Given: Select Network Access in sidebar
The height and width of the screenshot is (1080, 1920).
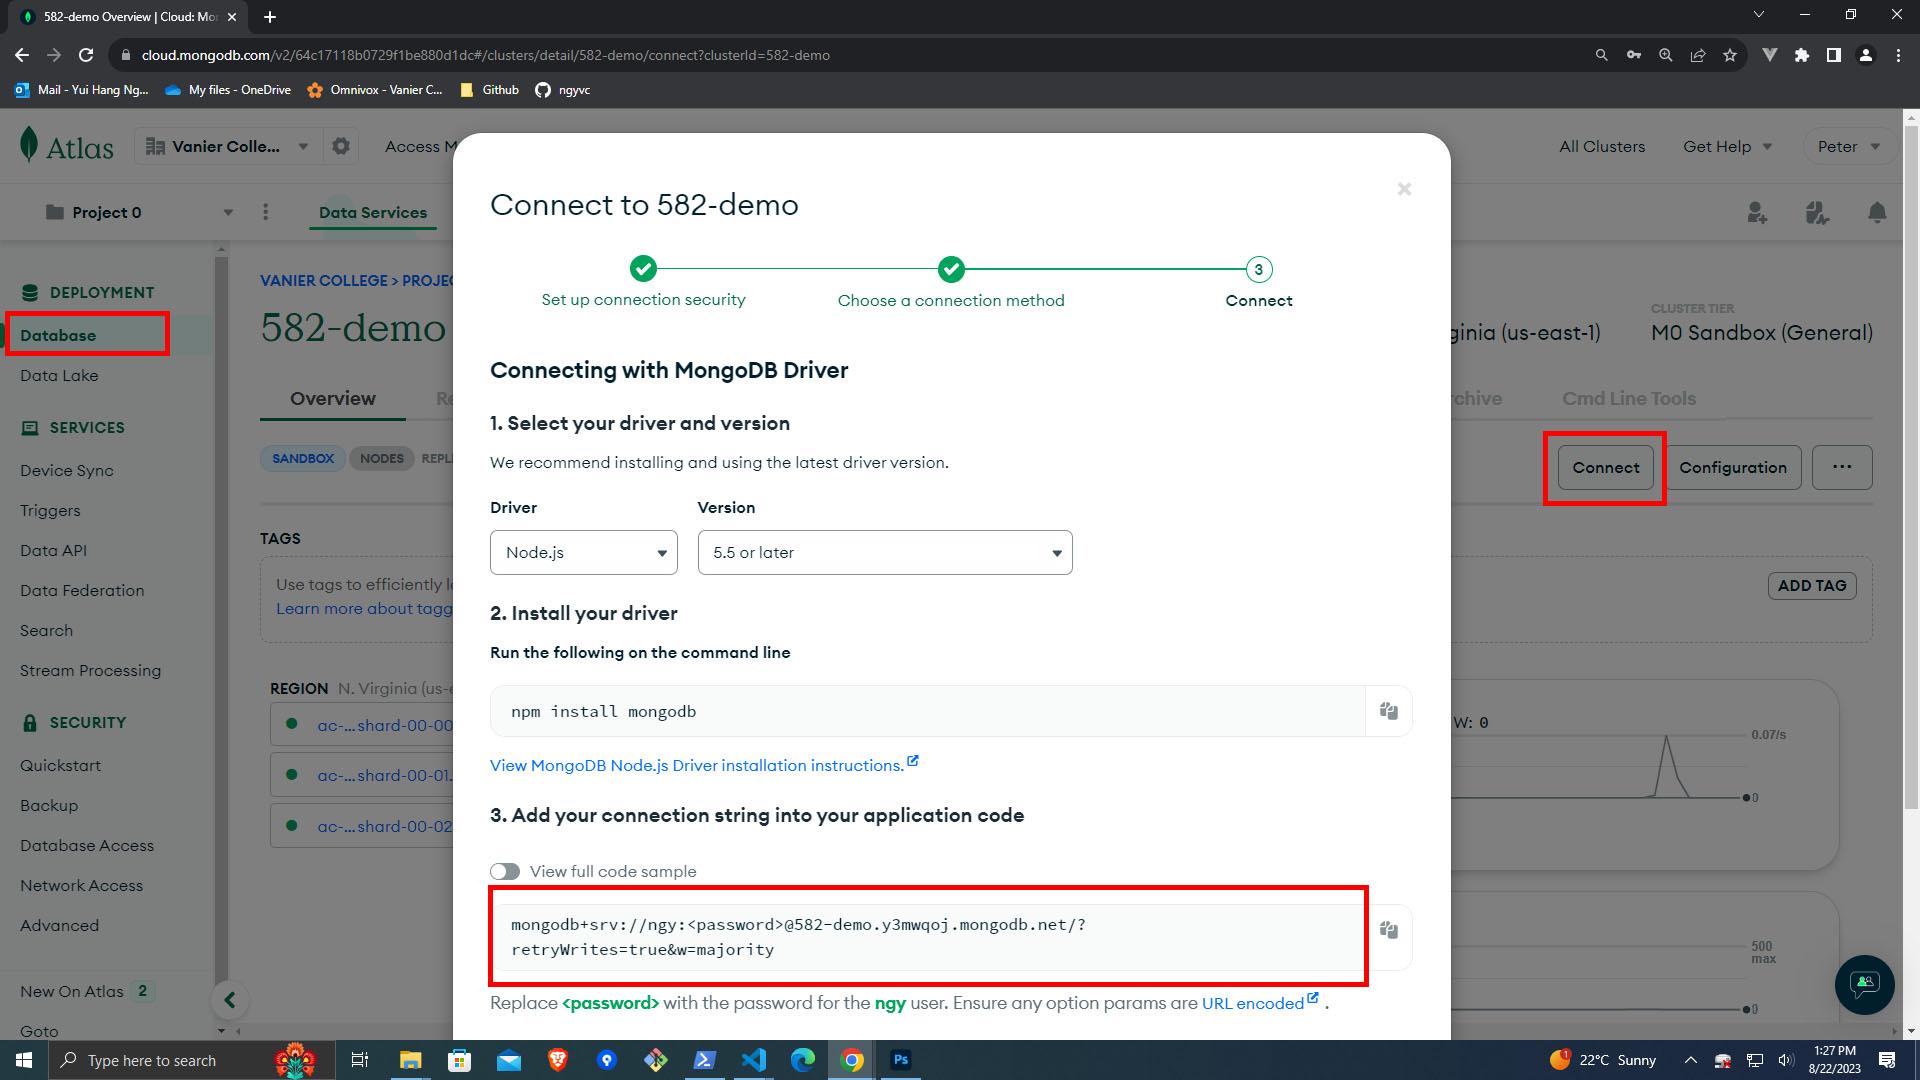Looking at the screenshot, I should pyautogui.click(x=81, y=886).
